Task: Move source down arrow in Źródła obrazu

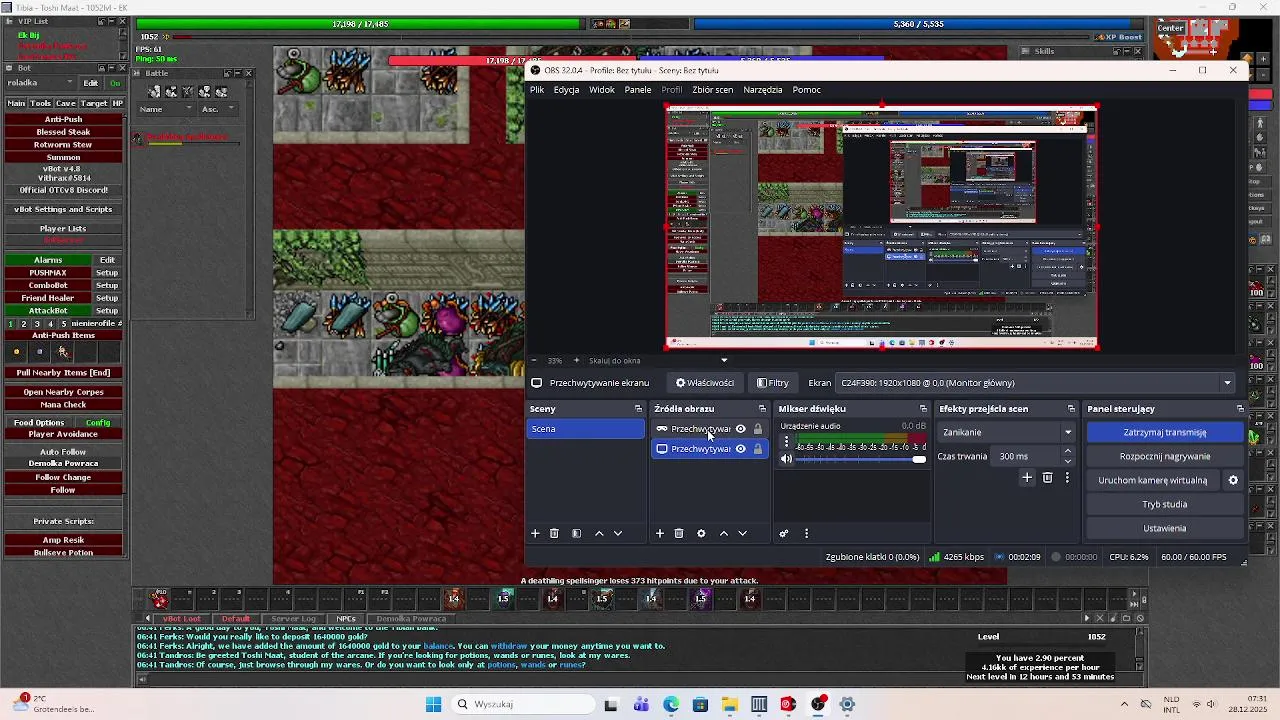Action: point(742,534)
